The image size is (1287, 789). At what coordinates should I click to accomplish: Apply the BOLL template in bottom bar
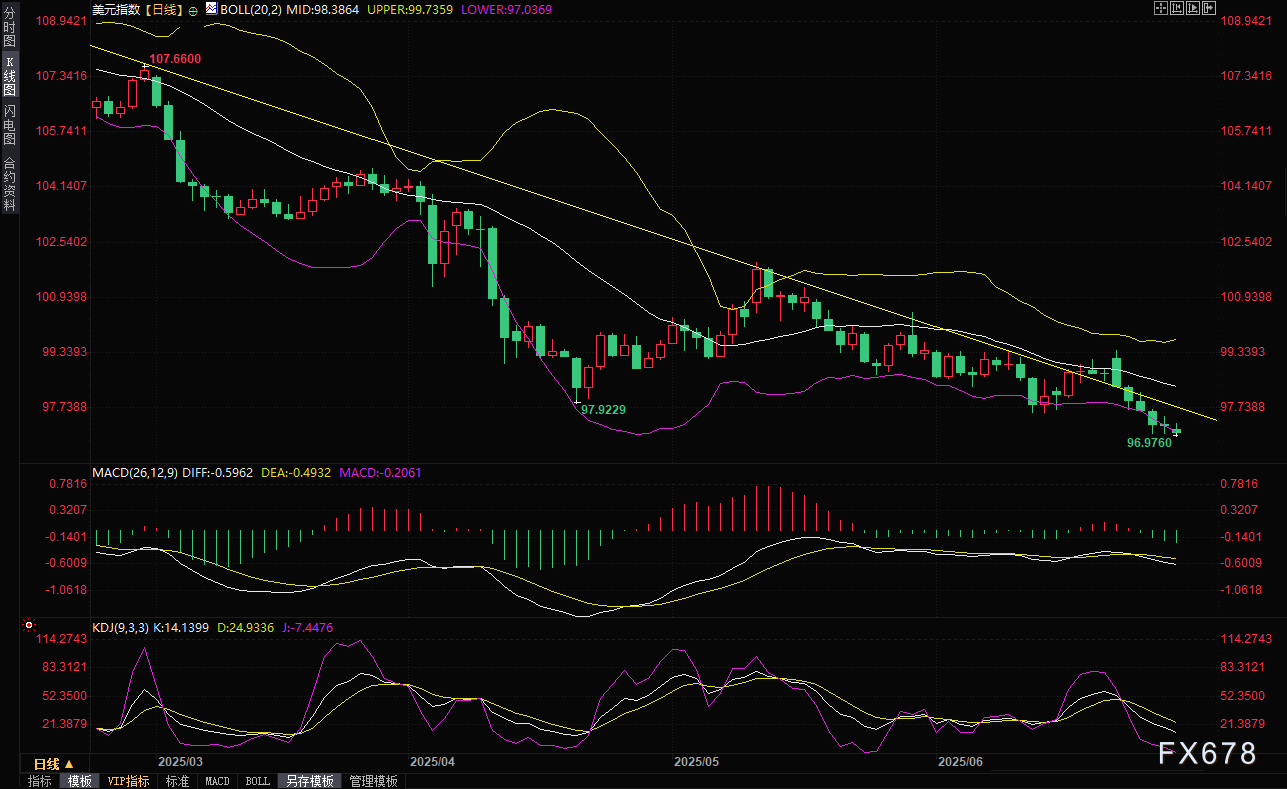pyautogui.click(x=257, y=781)
